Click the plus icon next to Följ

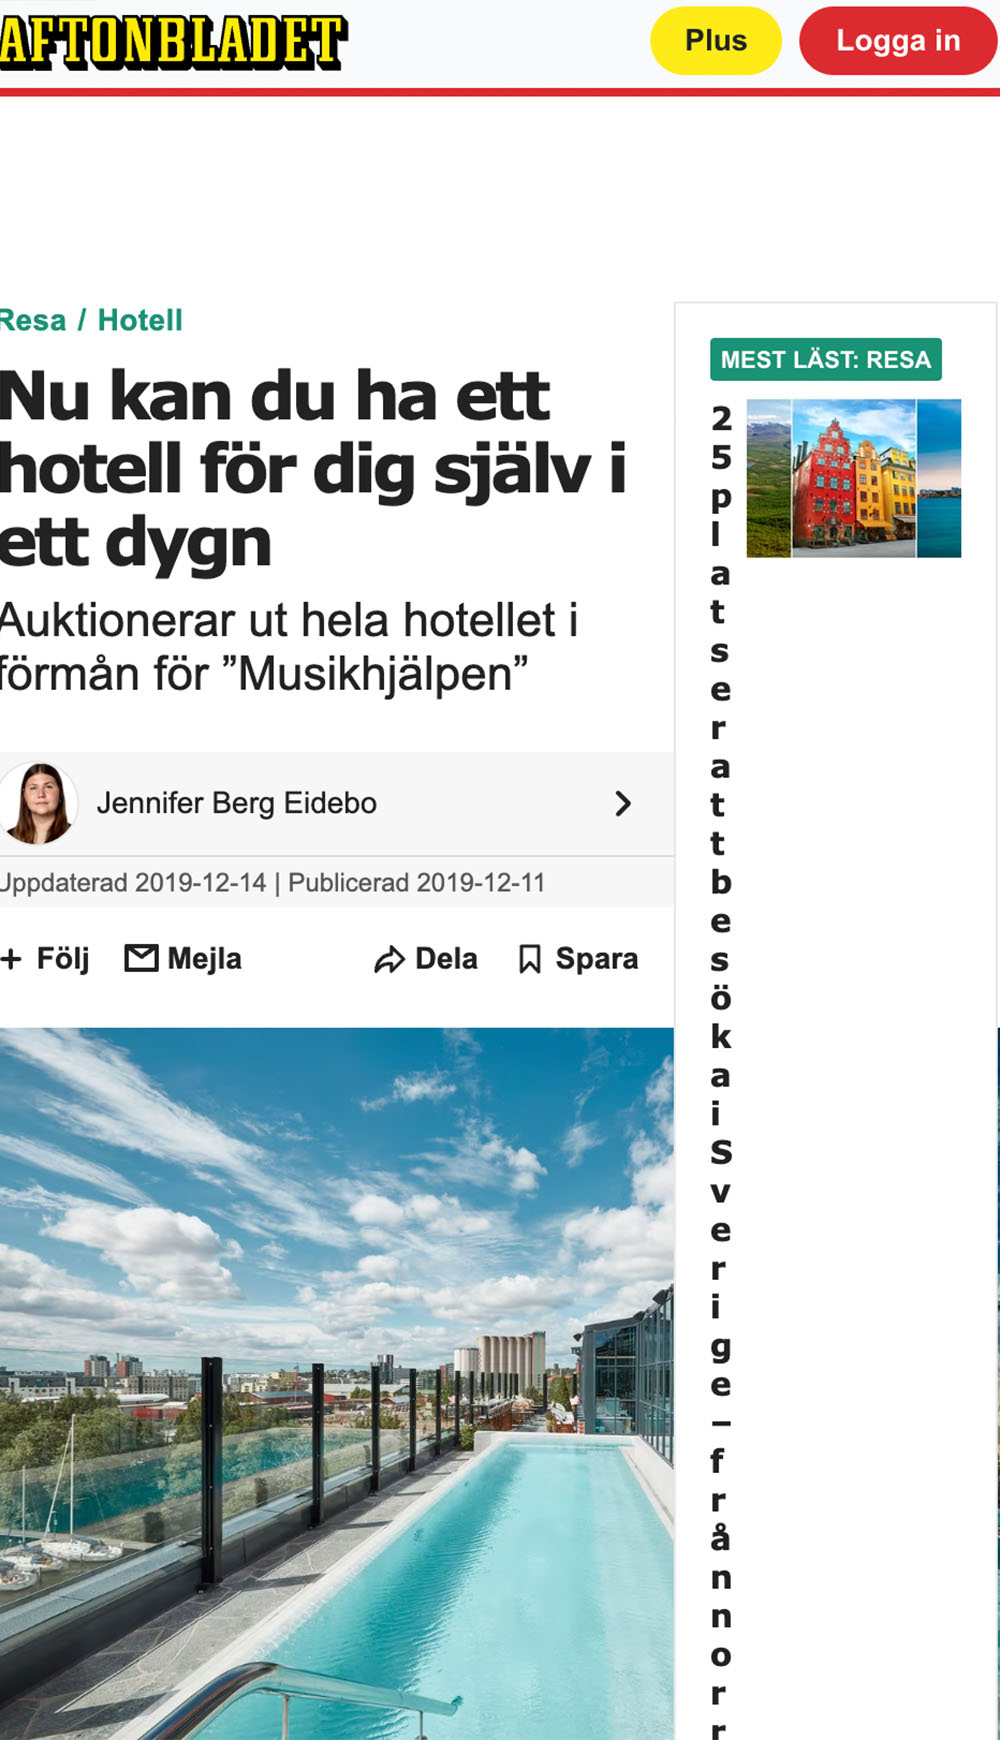point(11,959)
